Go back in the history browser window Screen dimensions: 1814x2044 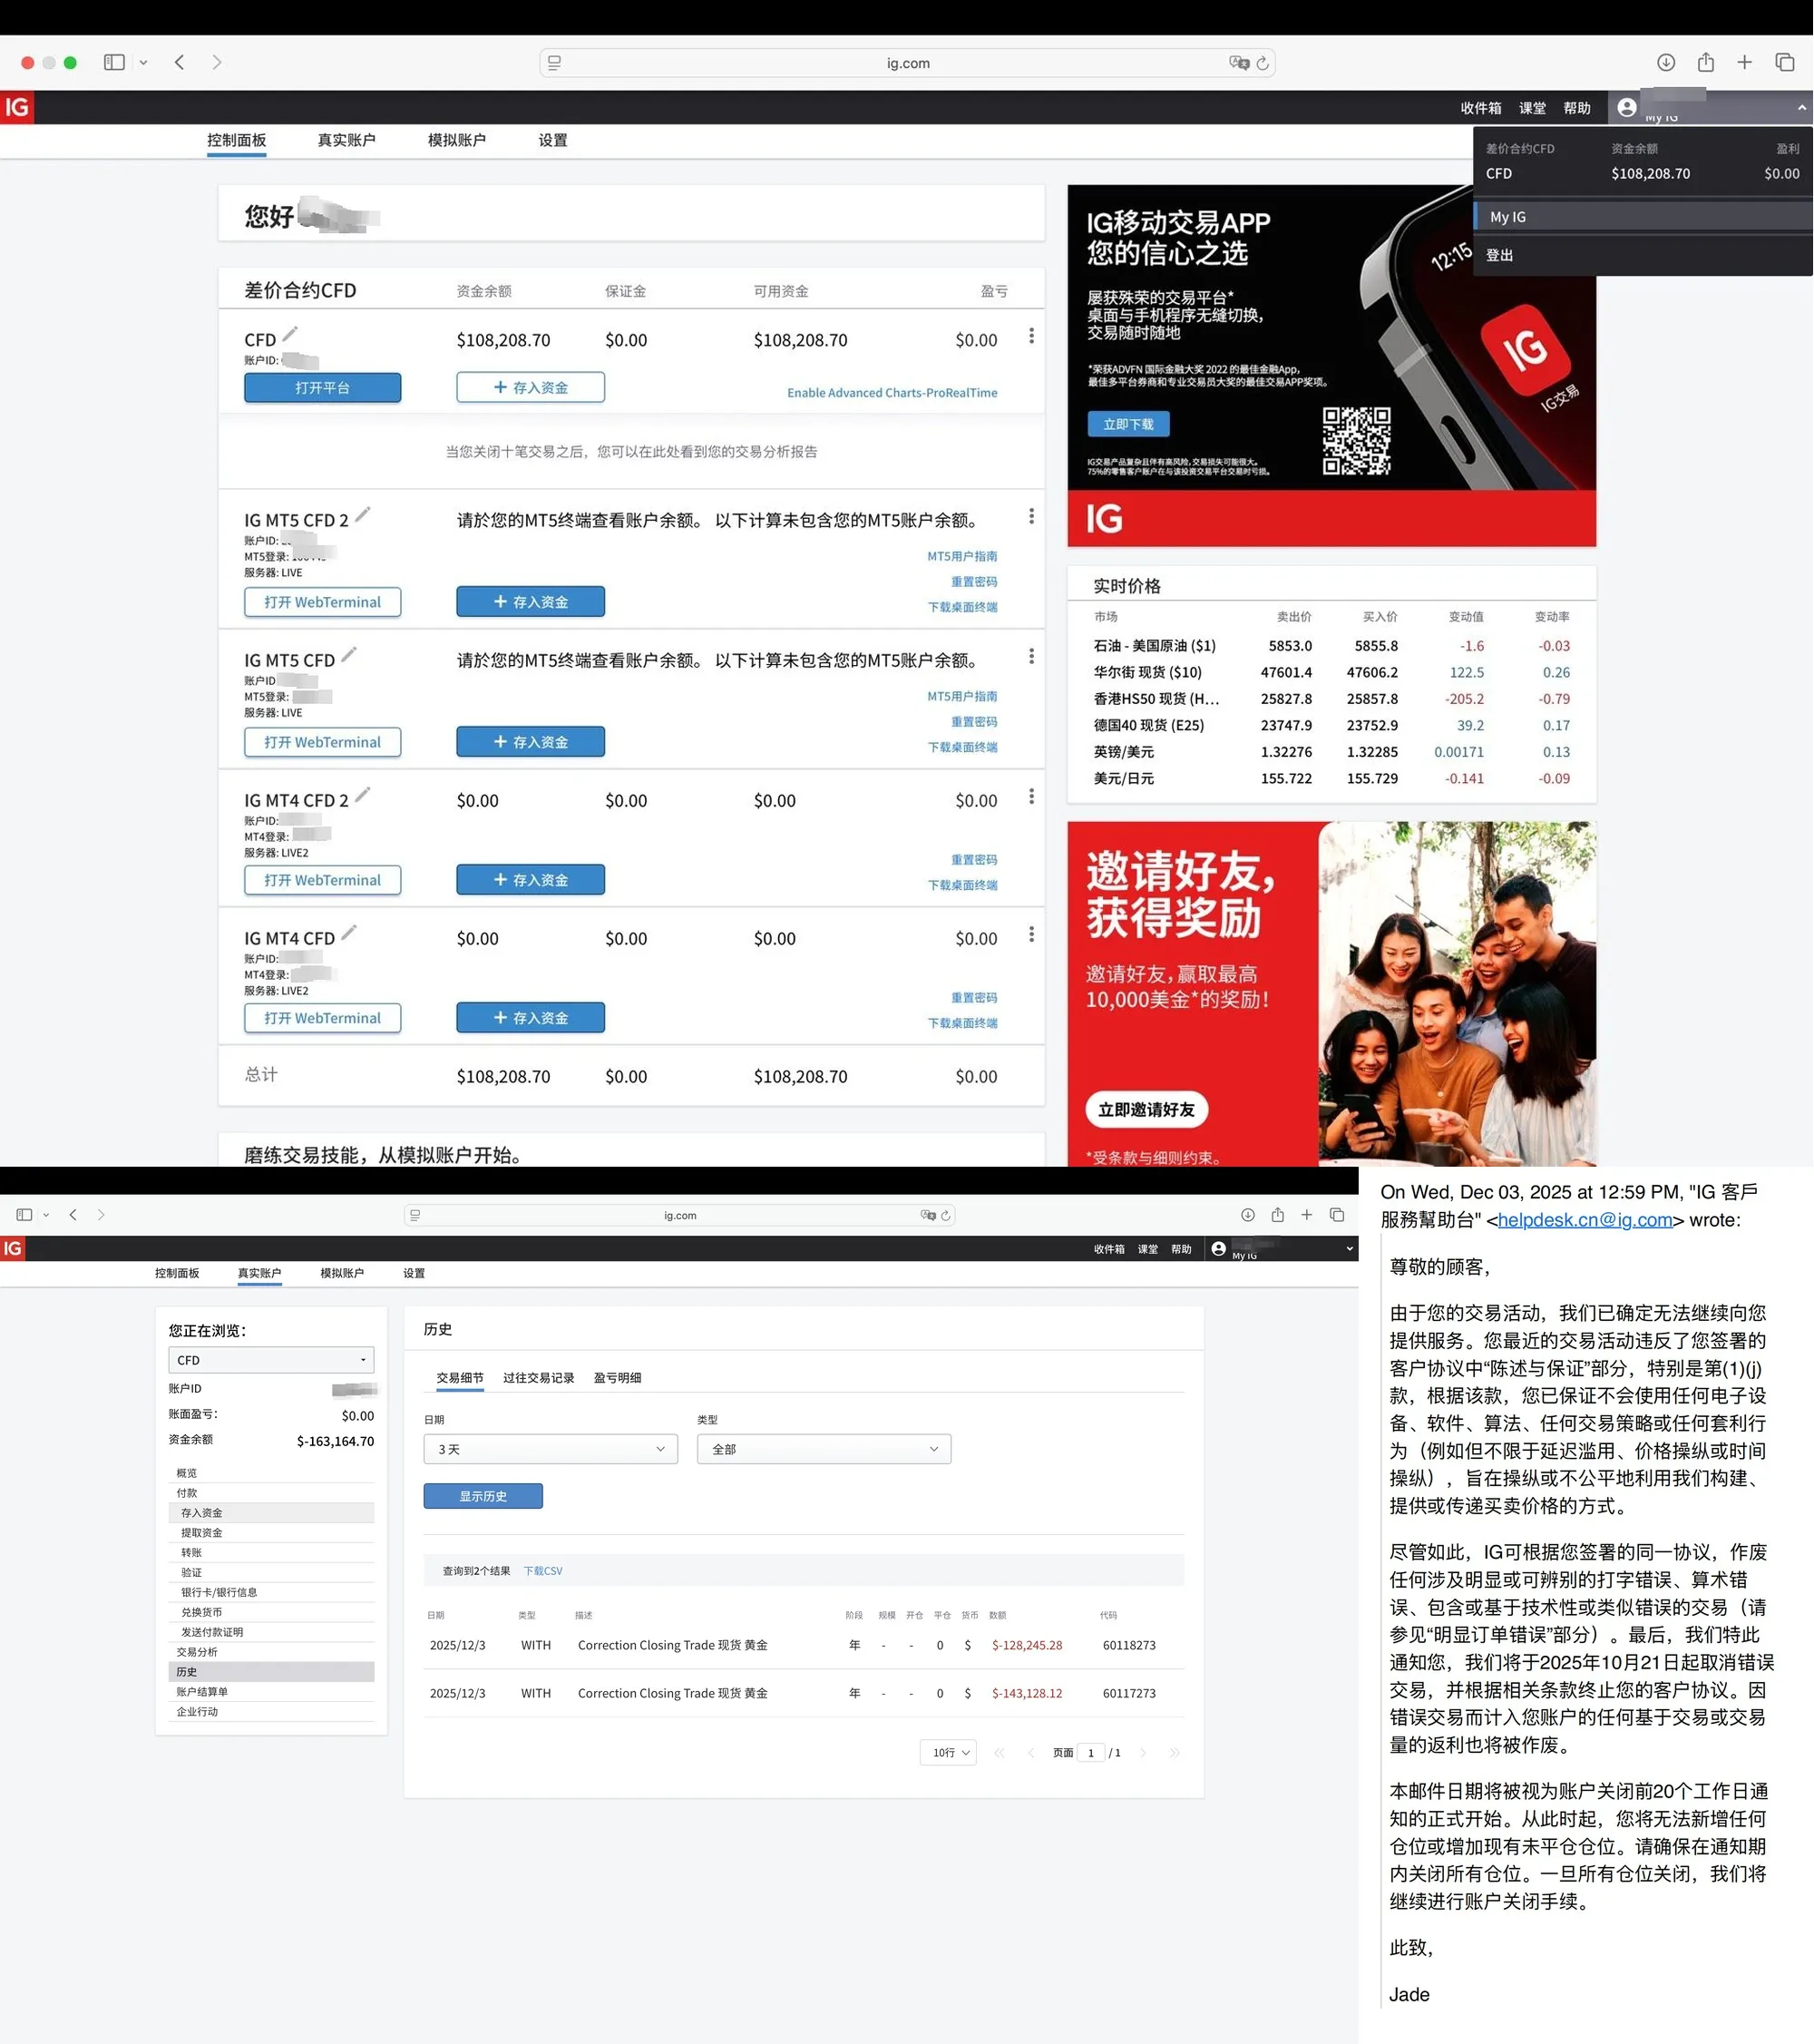73,1214
